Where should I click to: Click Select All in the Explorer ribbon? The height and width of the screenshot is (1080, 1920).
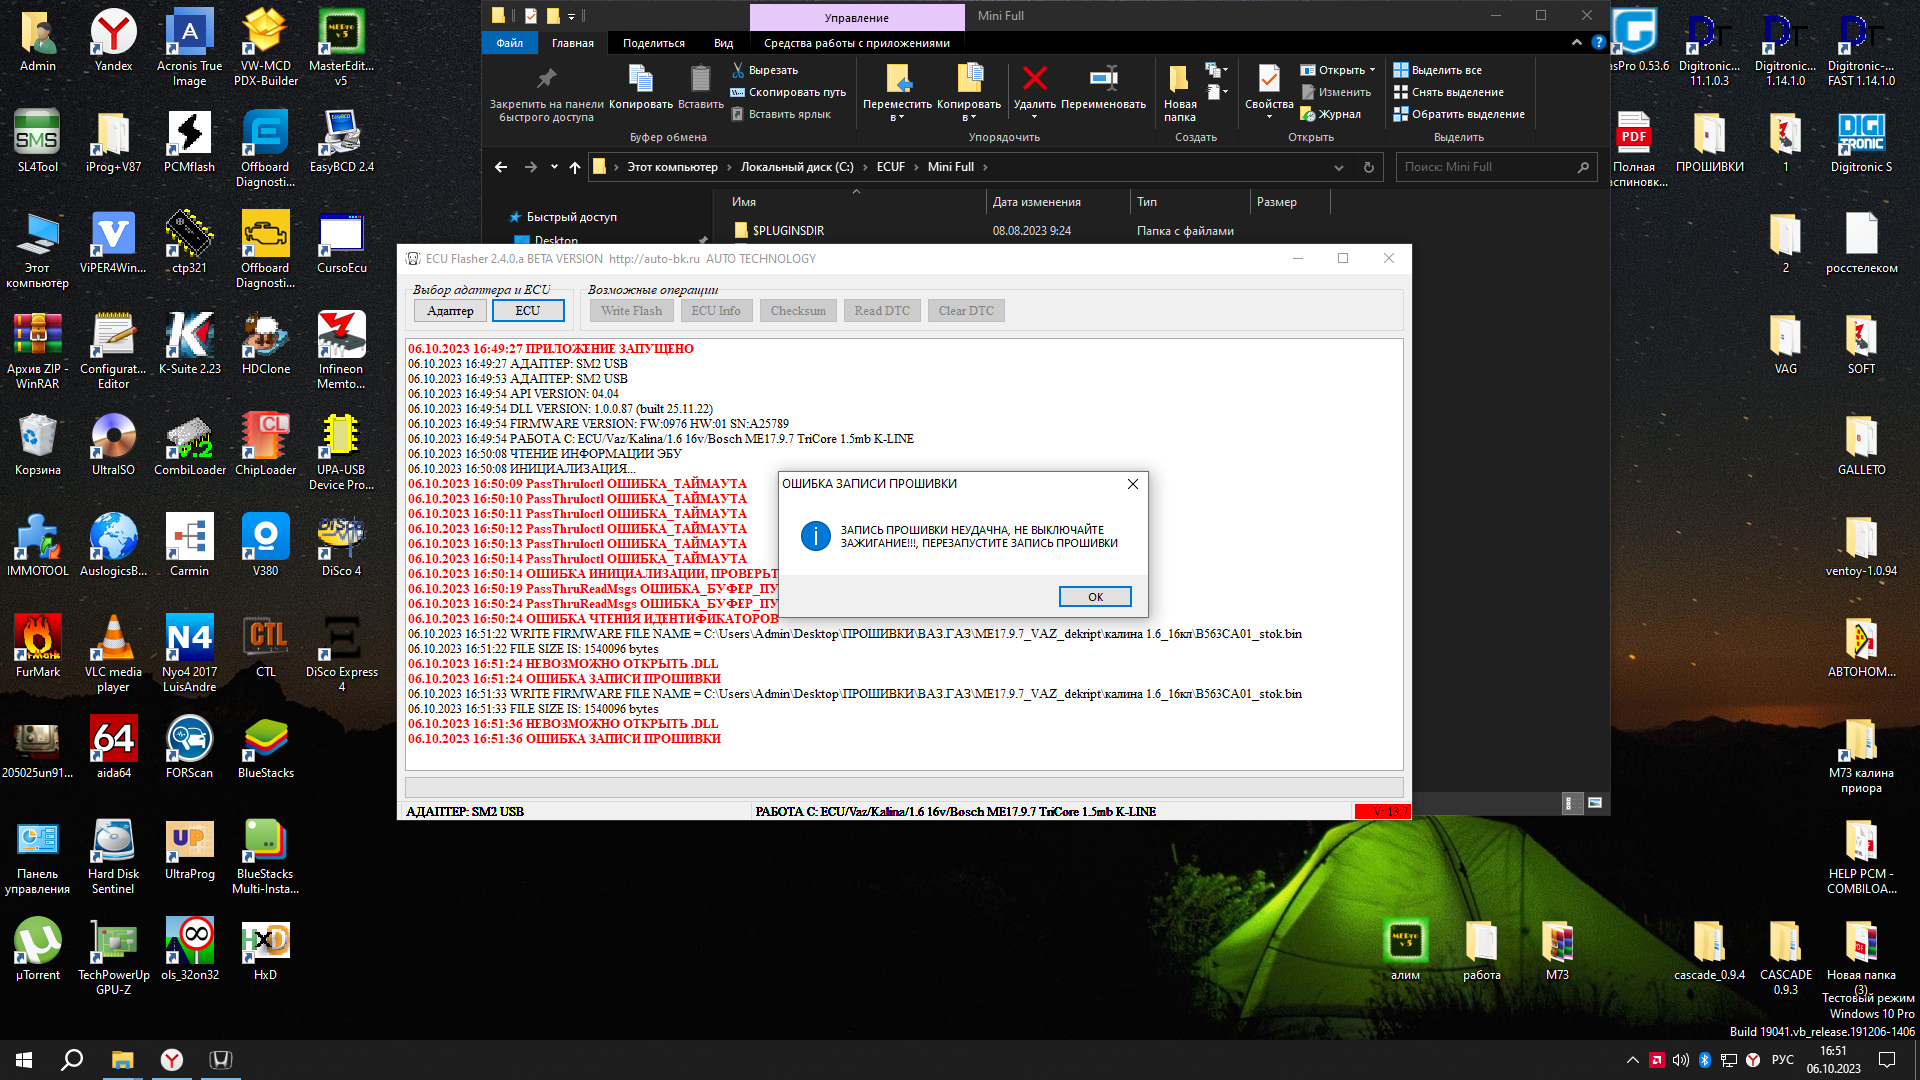point(1445,70)
